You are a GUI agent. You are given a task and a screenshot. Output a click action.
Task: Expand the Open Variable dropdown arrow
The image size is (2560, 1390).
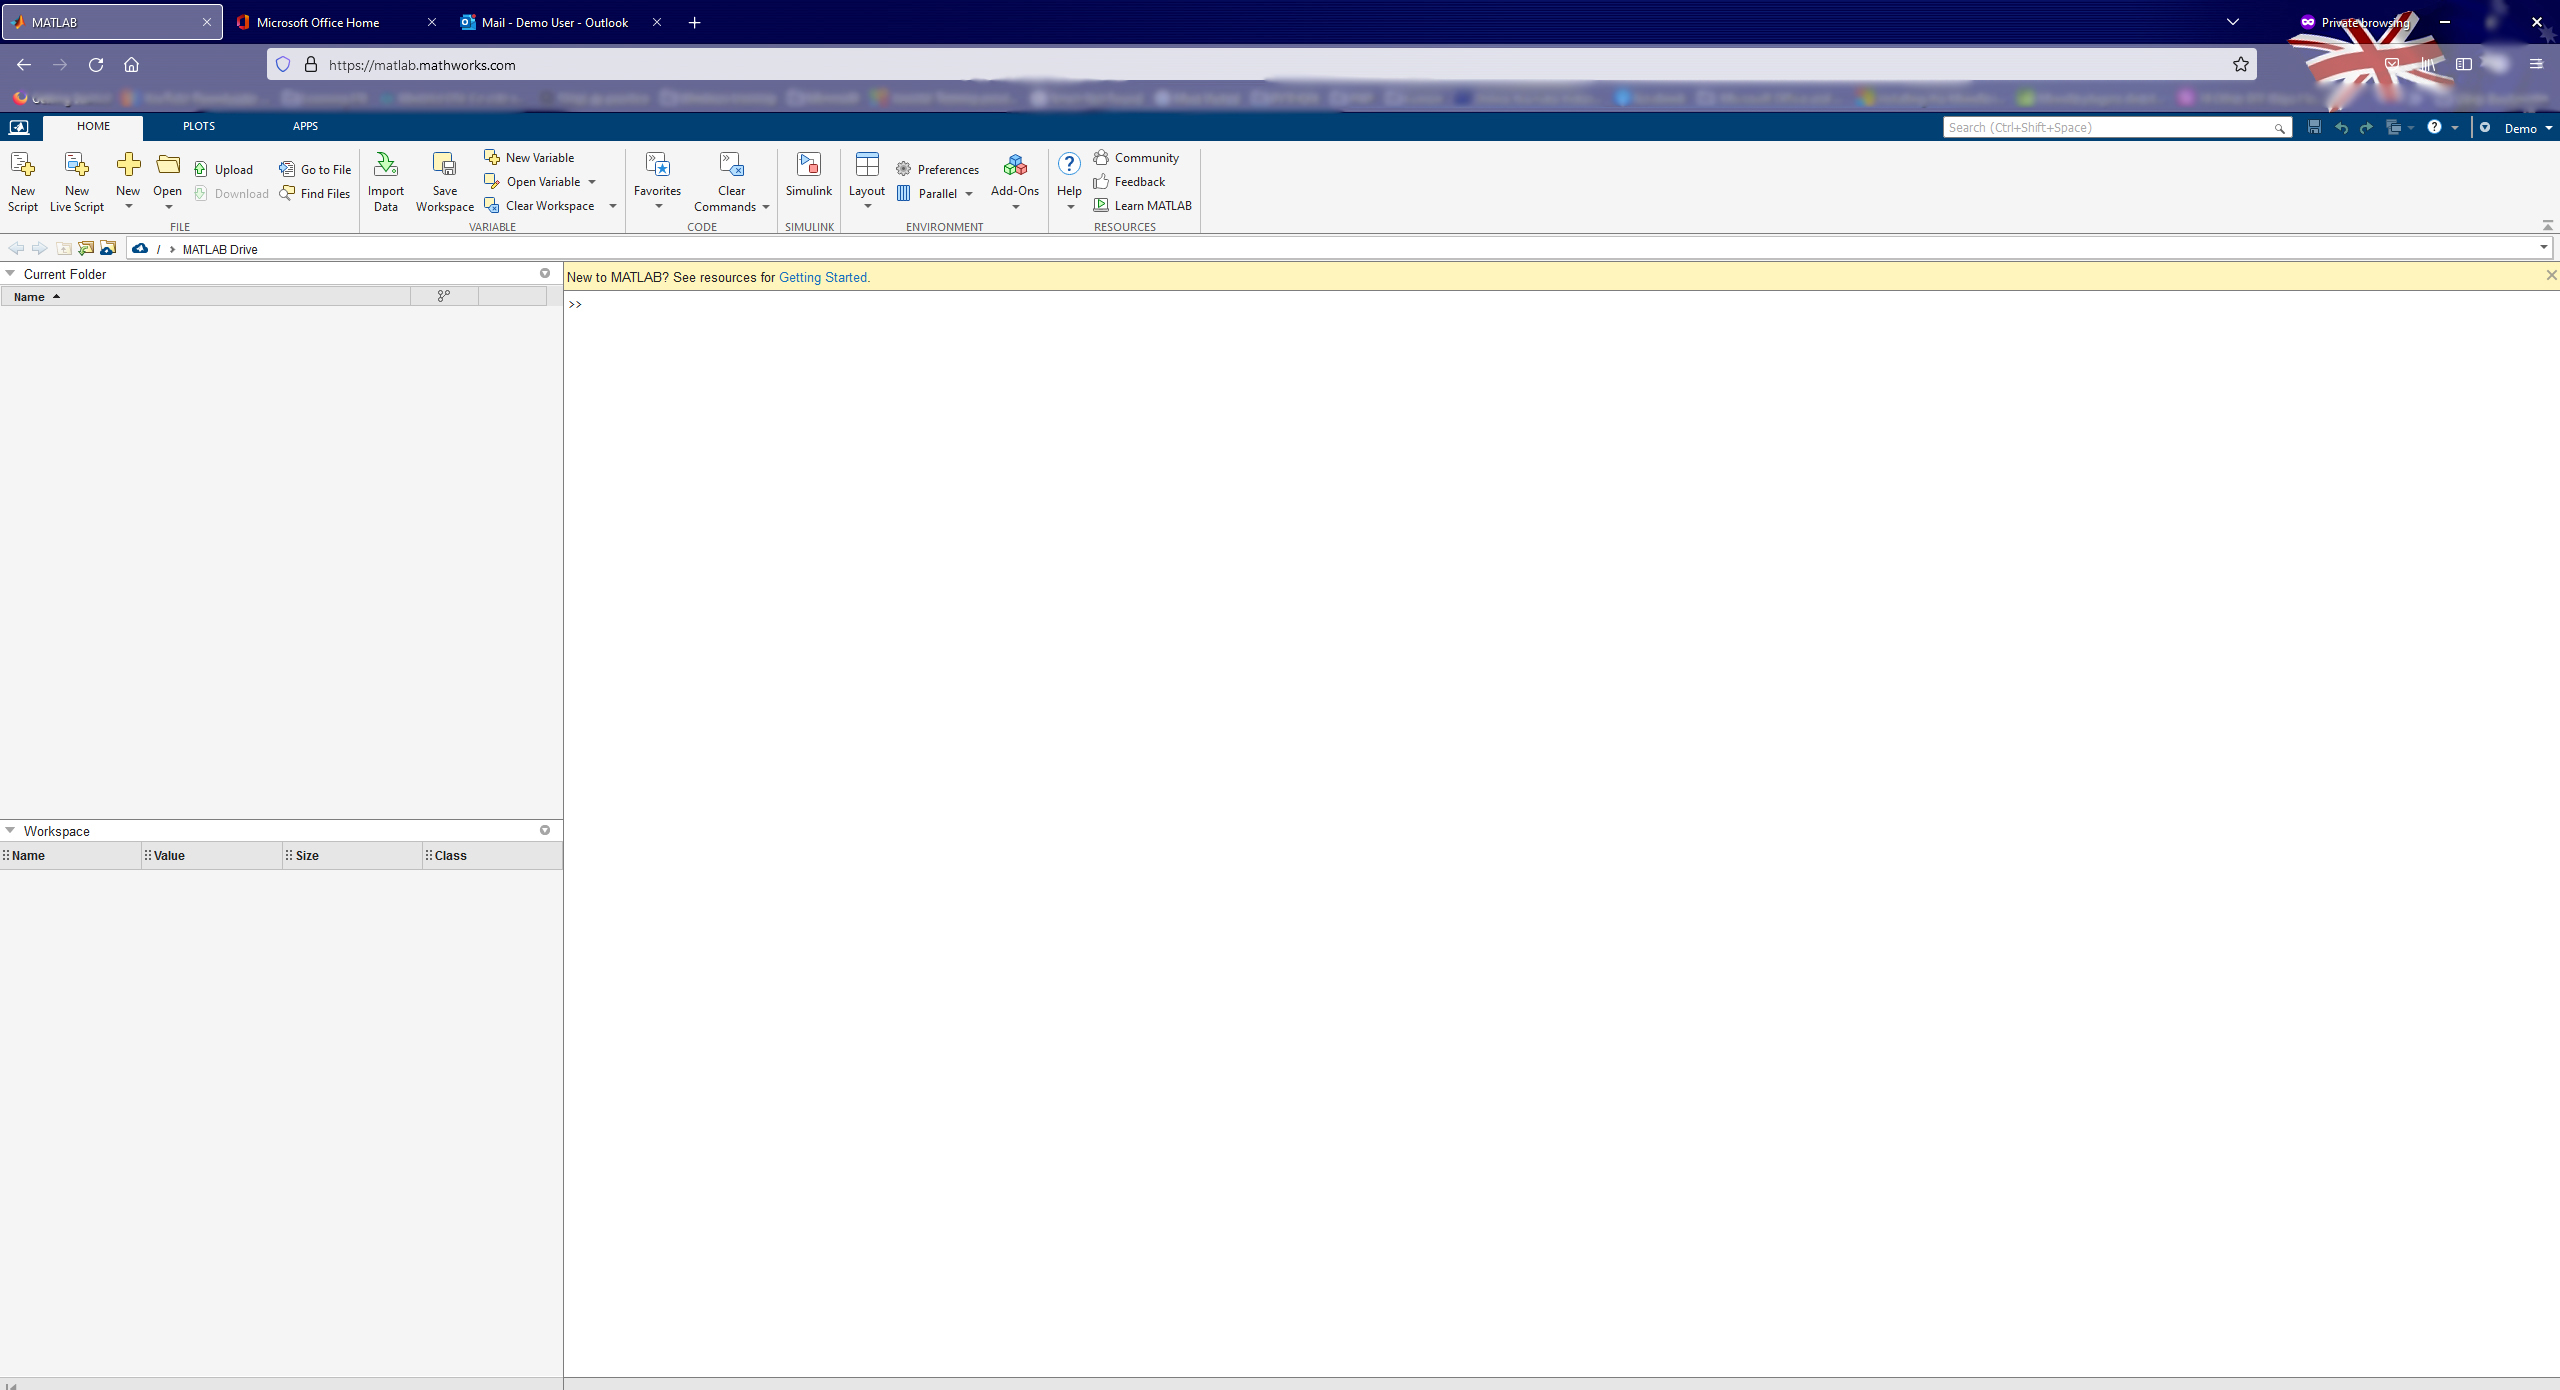(x=592, y=182)
